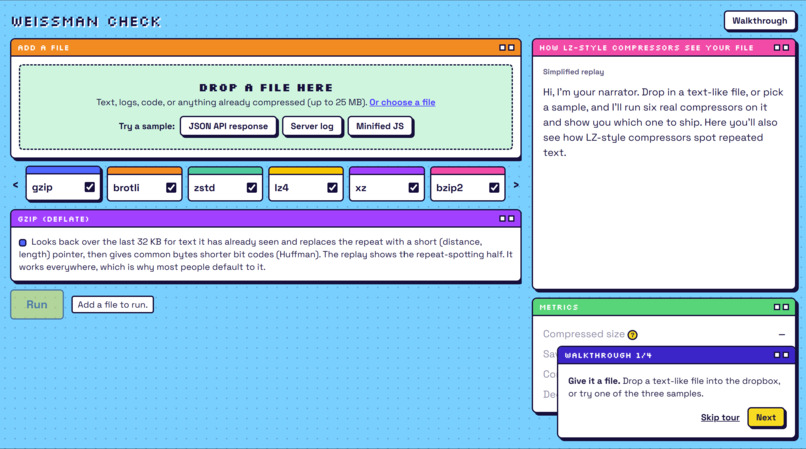Select the zstd compressor card label
Viewport: 806px width, 449px height.
(204, 188)
